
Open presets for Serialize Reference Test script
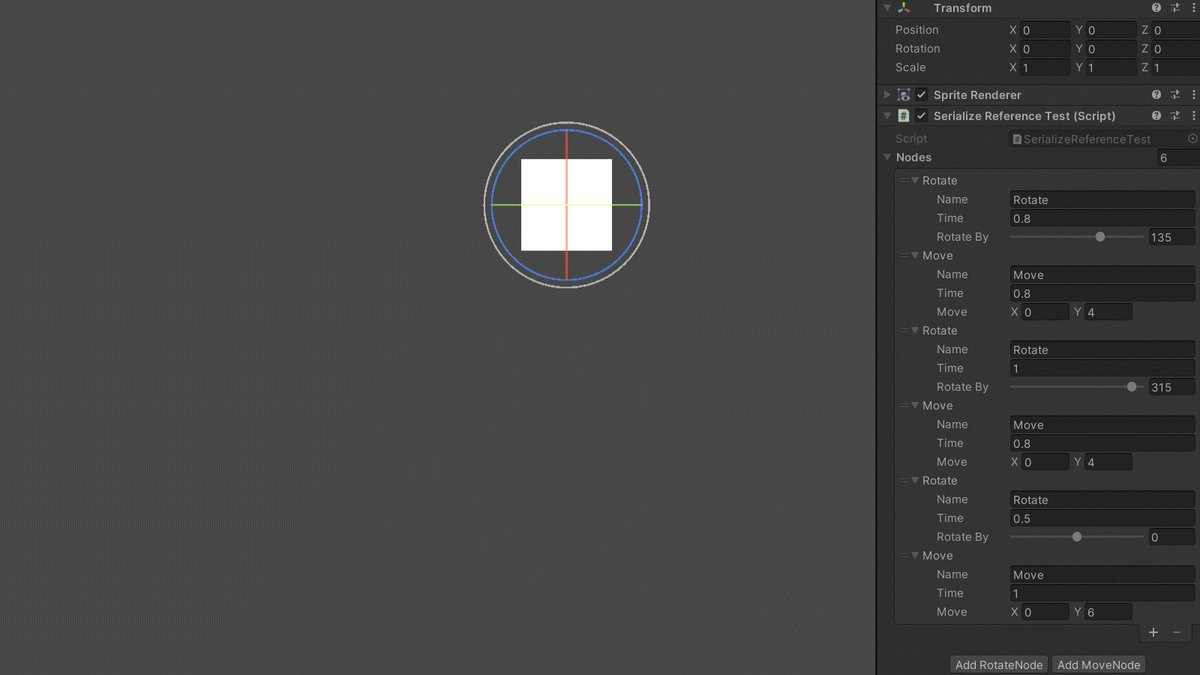(x=1175, y=116)
